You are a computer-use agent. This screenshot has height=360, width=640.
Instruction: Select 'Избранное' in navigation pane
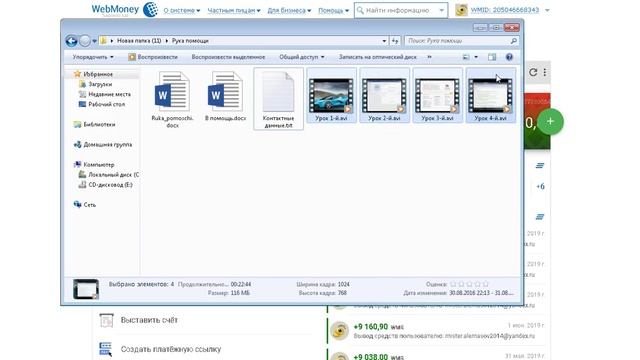click(x=98, y=74)
